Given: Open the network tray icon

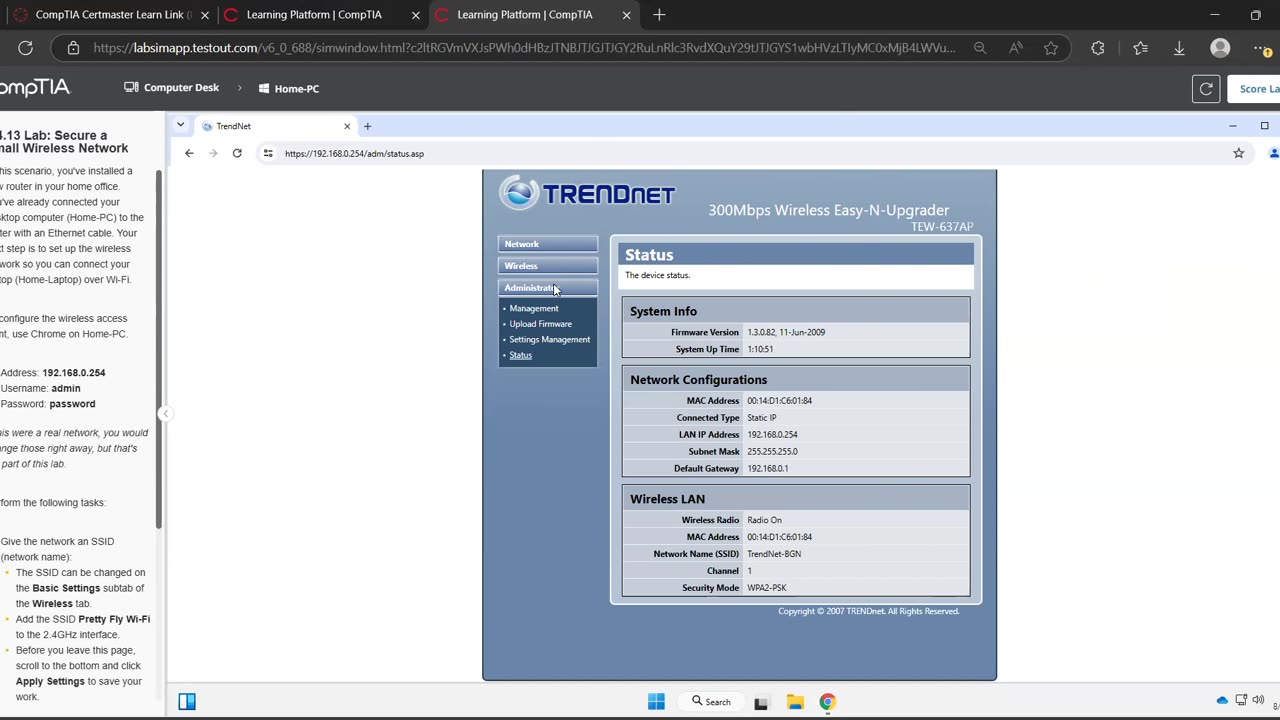Looking at the screenshot, I should [x=1241, y=700].
